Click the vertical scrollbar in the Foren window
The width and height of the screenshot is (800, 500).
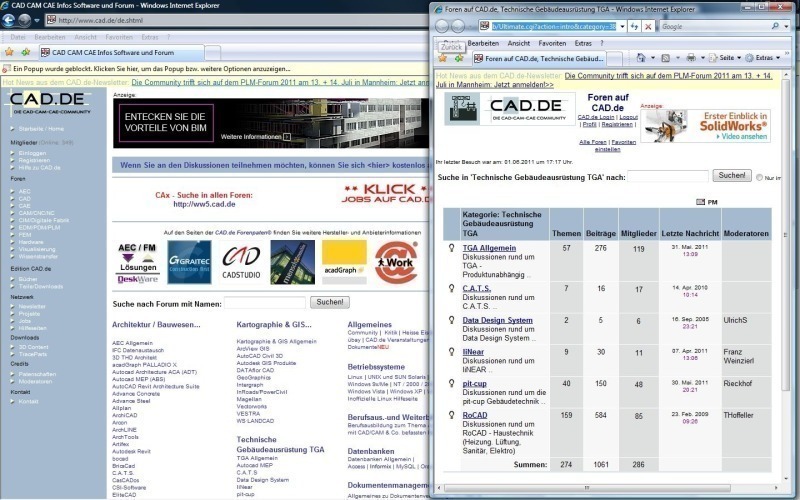[786, 235]
